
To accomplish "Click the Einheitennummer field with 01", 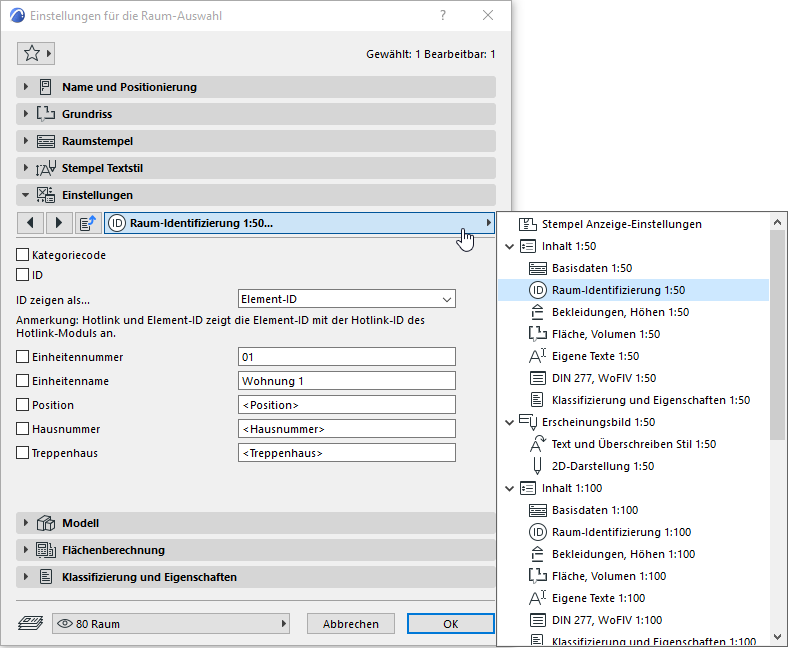I will 347,357.
